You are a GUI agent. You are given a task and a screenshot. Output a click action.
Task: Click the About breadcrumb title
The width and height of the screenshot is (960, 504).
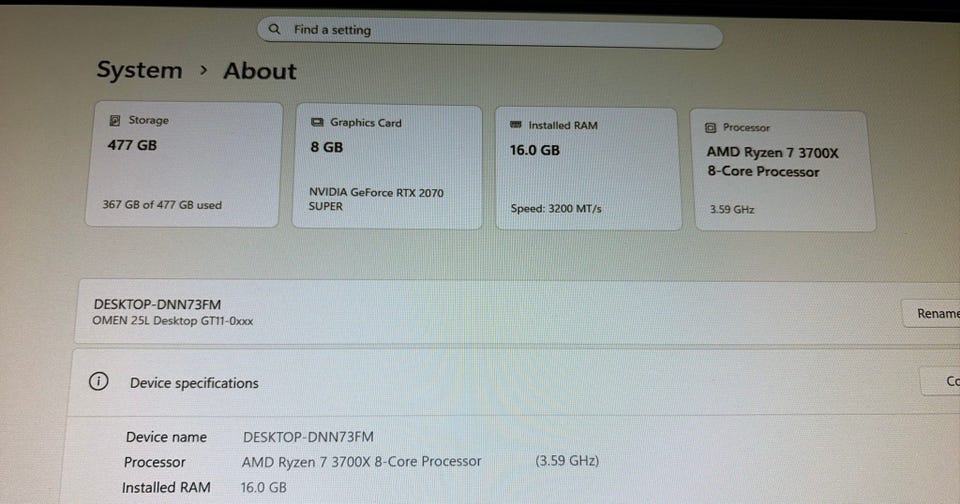click(x=260, y=71)
